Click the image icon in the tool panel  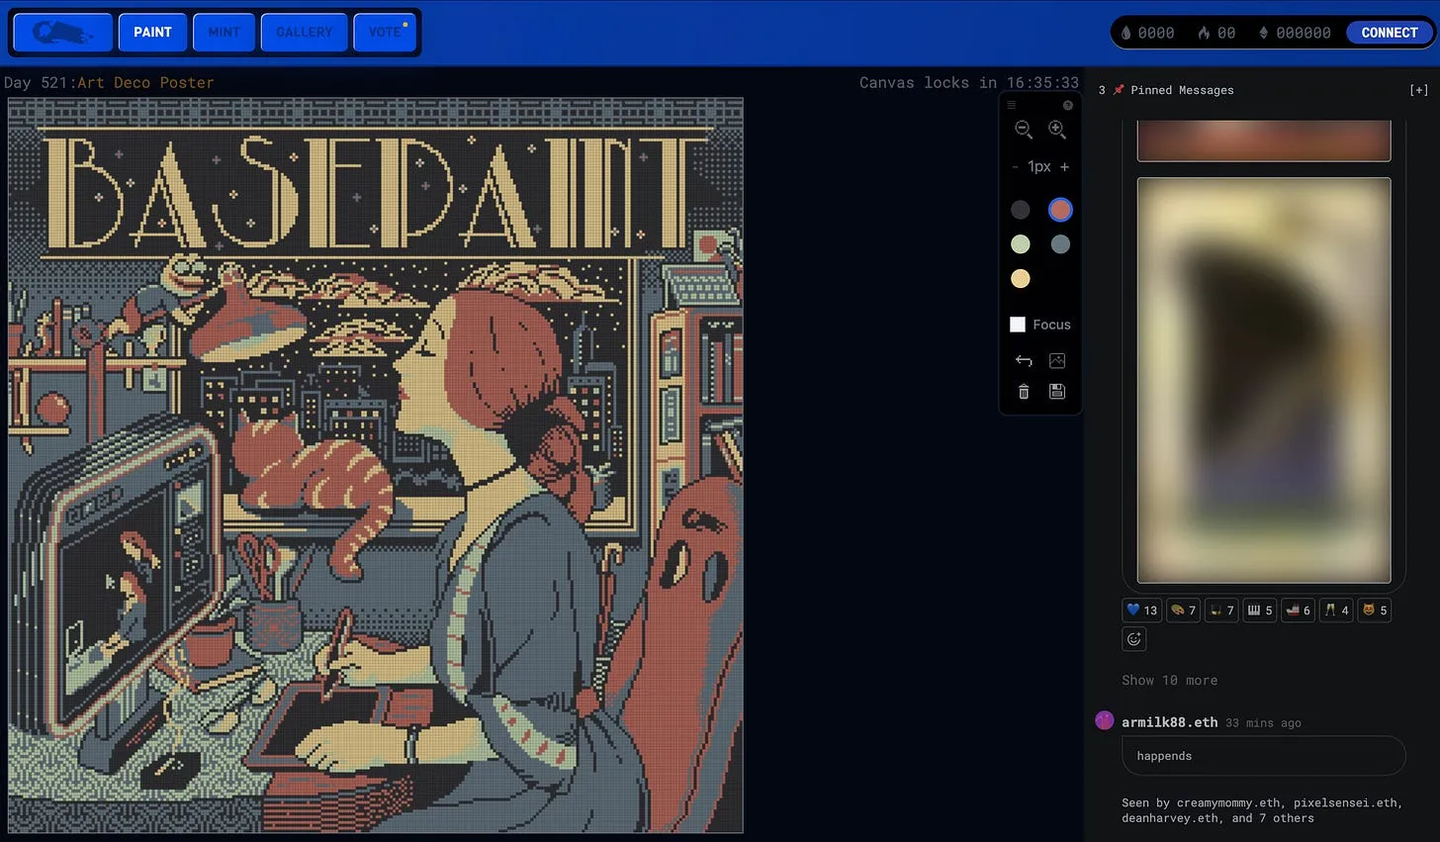1057,360
